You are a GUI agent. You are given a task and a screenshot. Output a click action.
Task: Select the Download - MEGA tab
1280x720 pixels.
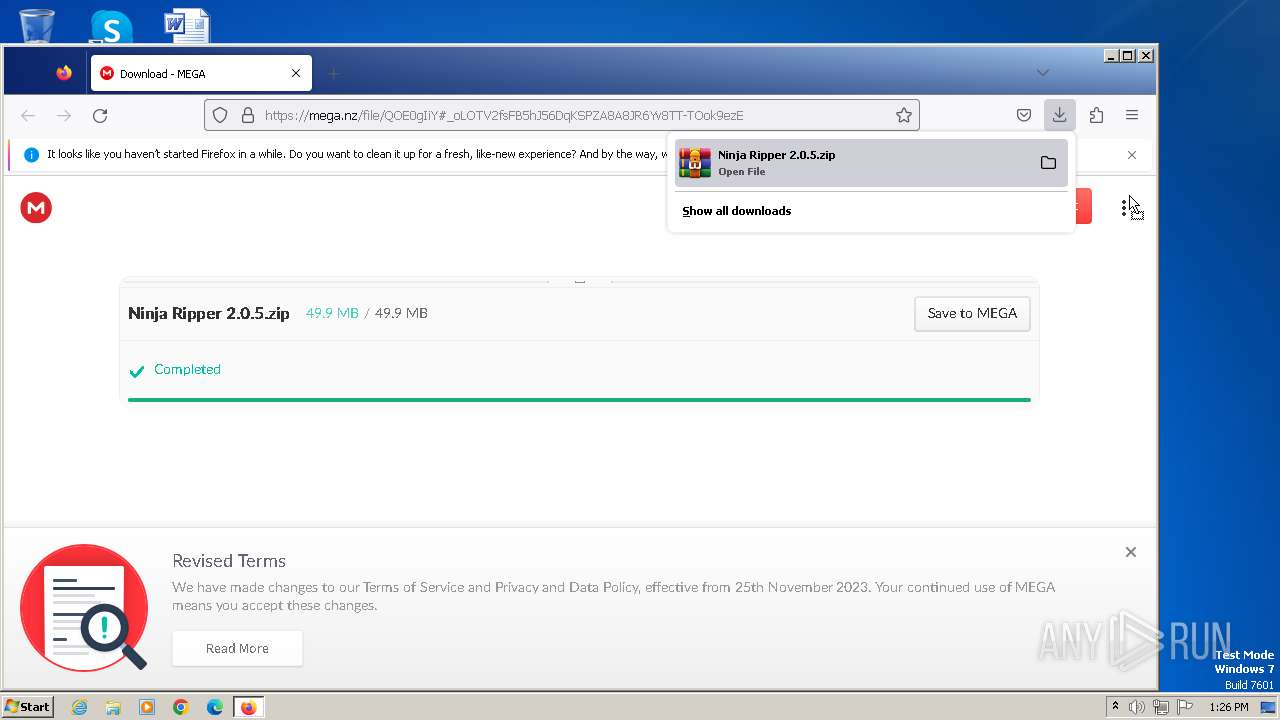[x=201, y=73]
